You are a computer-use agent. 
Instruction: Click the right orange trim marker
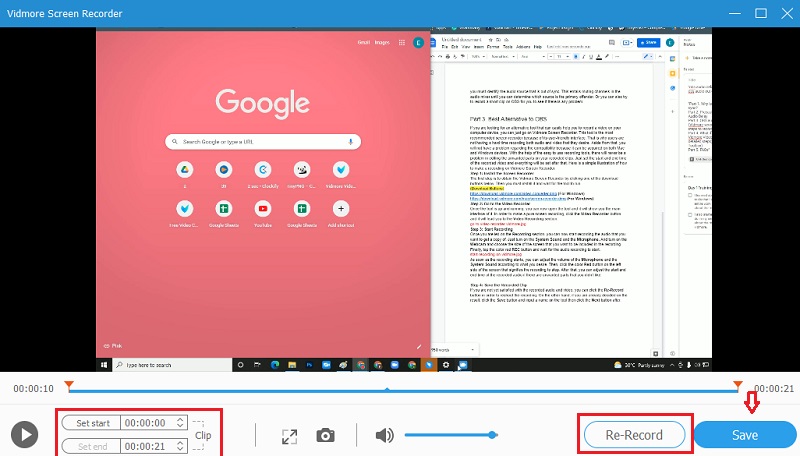point(738,385)
